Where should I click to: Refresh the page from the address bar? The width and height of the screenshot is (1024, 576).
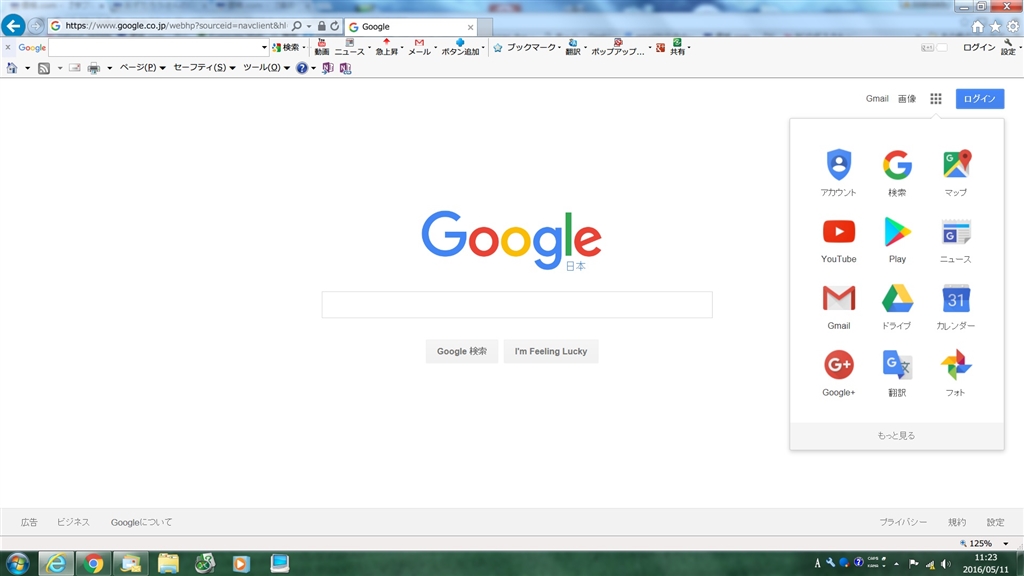(x=334, y=26)
